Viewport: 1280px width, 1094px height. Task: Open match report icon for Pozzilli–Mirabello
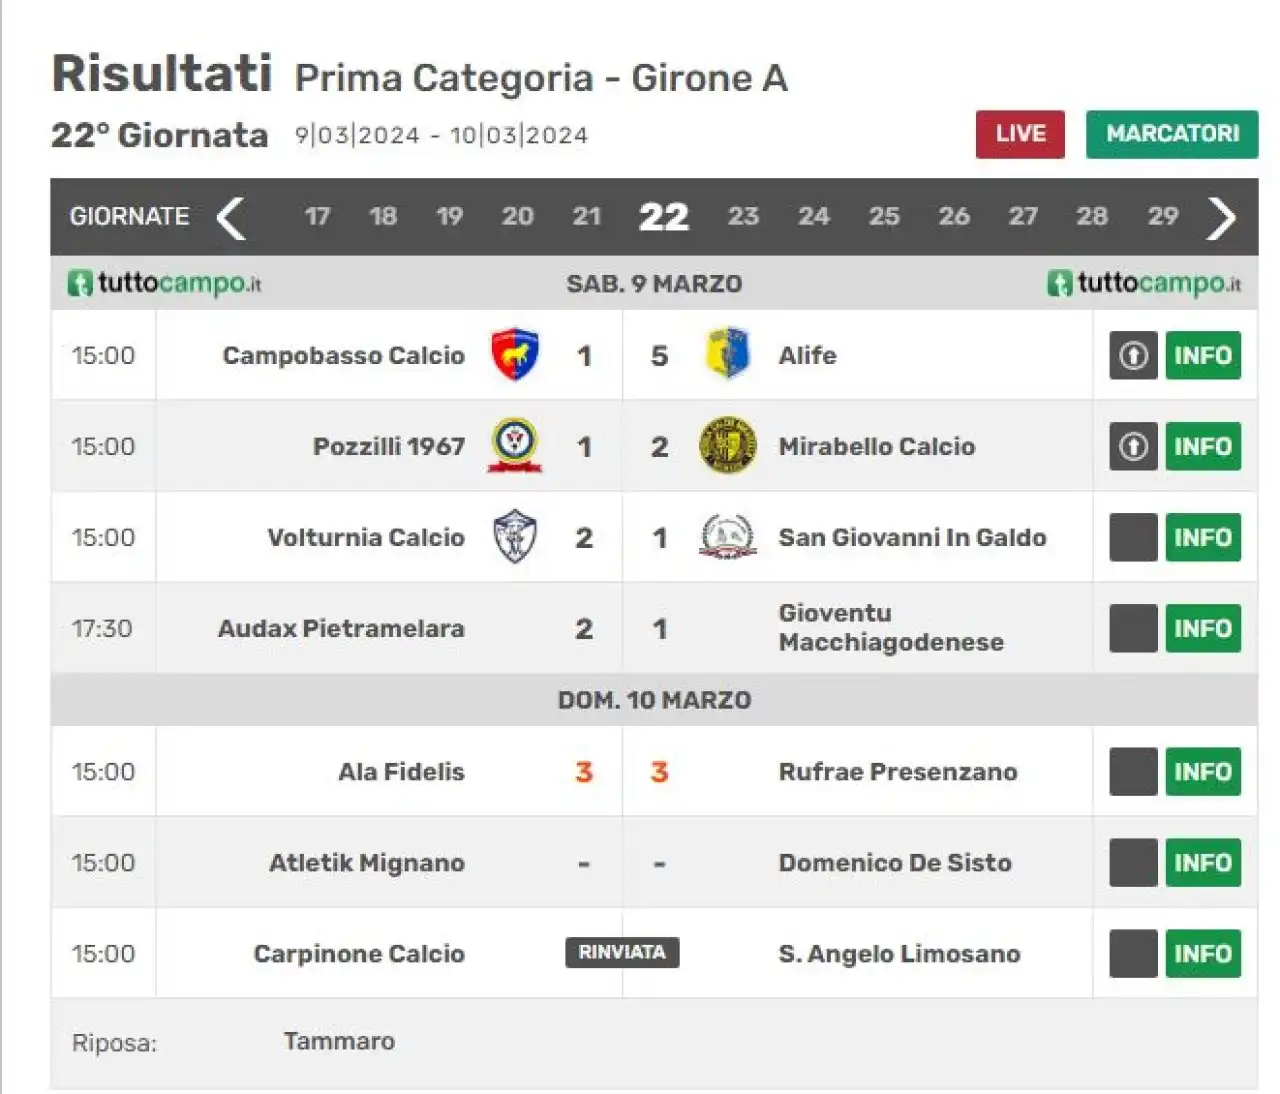pyautogui.click(x=1133, y=446)
